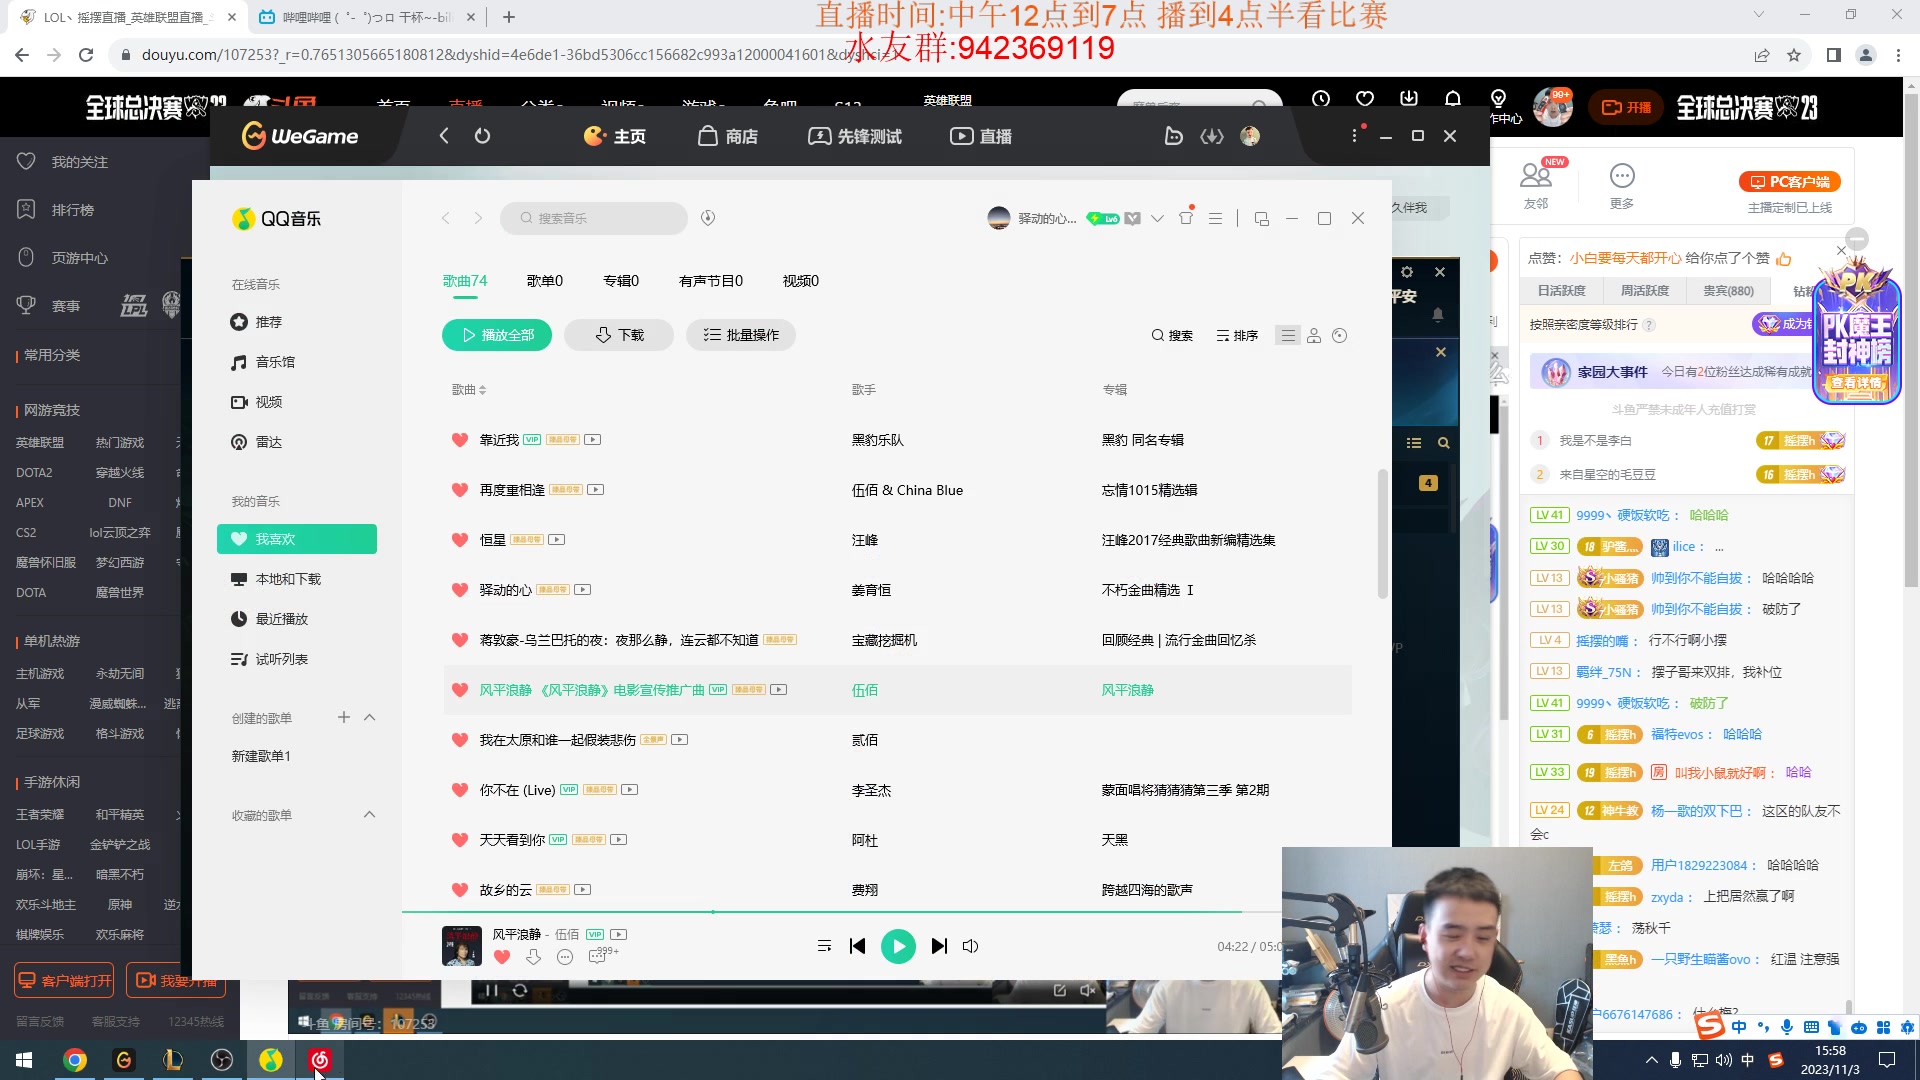Image resolution: width=1920 pixels, height=1080 pixels.
Task: Open album 黑豹 同名专辑
Action: pos(1143,440)
